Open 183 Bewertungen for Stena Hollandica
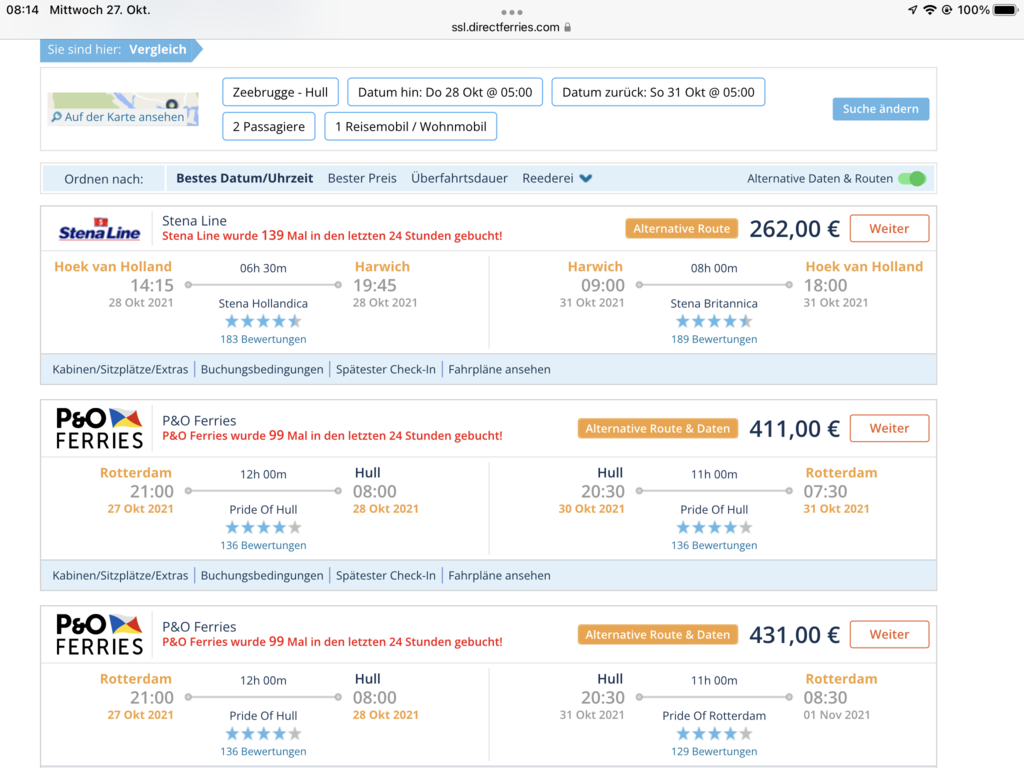This screenshot has height=768, width=1024. tap(263, 340)
